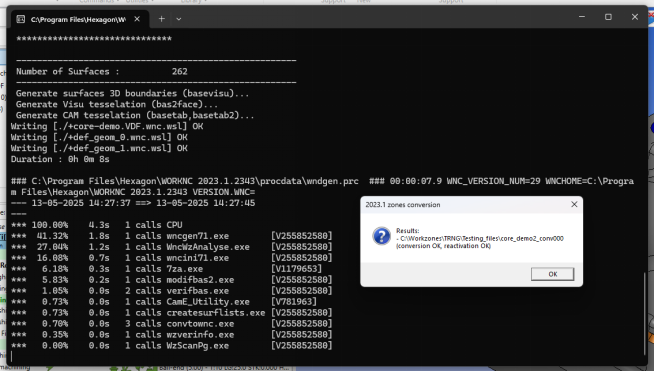Viewport: 654px width, 371px height.
Task: Click 'Generate surfaces 3D boundaries' line
Action: click(x=133, y=93)
